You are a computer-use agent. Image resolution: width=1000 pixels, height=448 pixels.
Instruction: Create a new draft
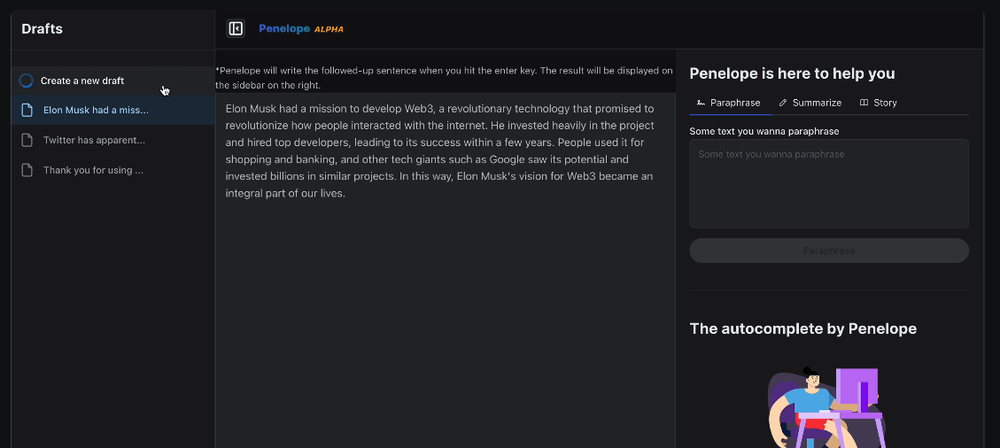[113, 80]
